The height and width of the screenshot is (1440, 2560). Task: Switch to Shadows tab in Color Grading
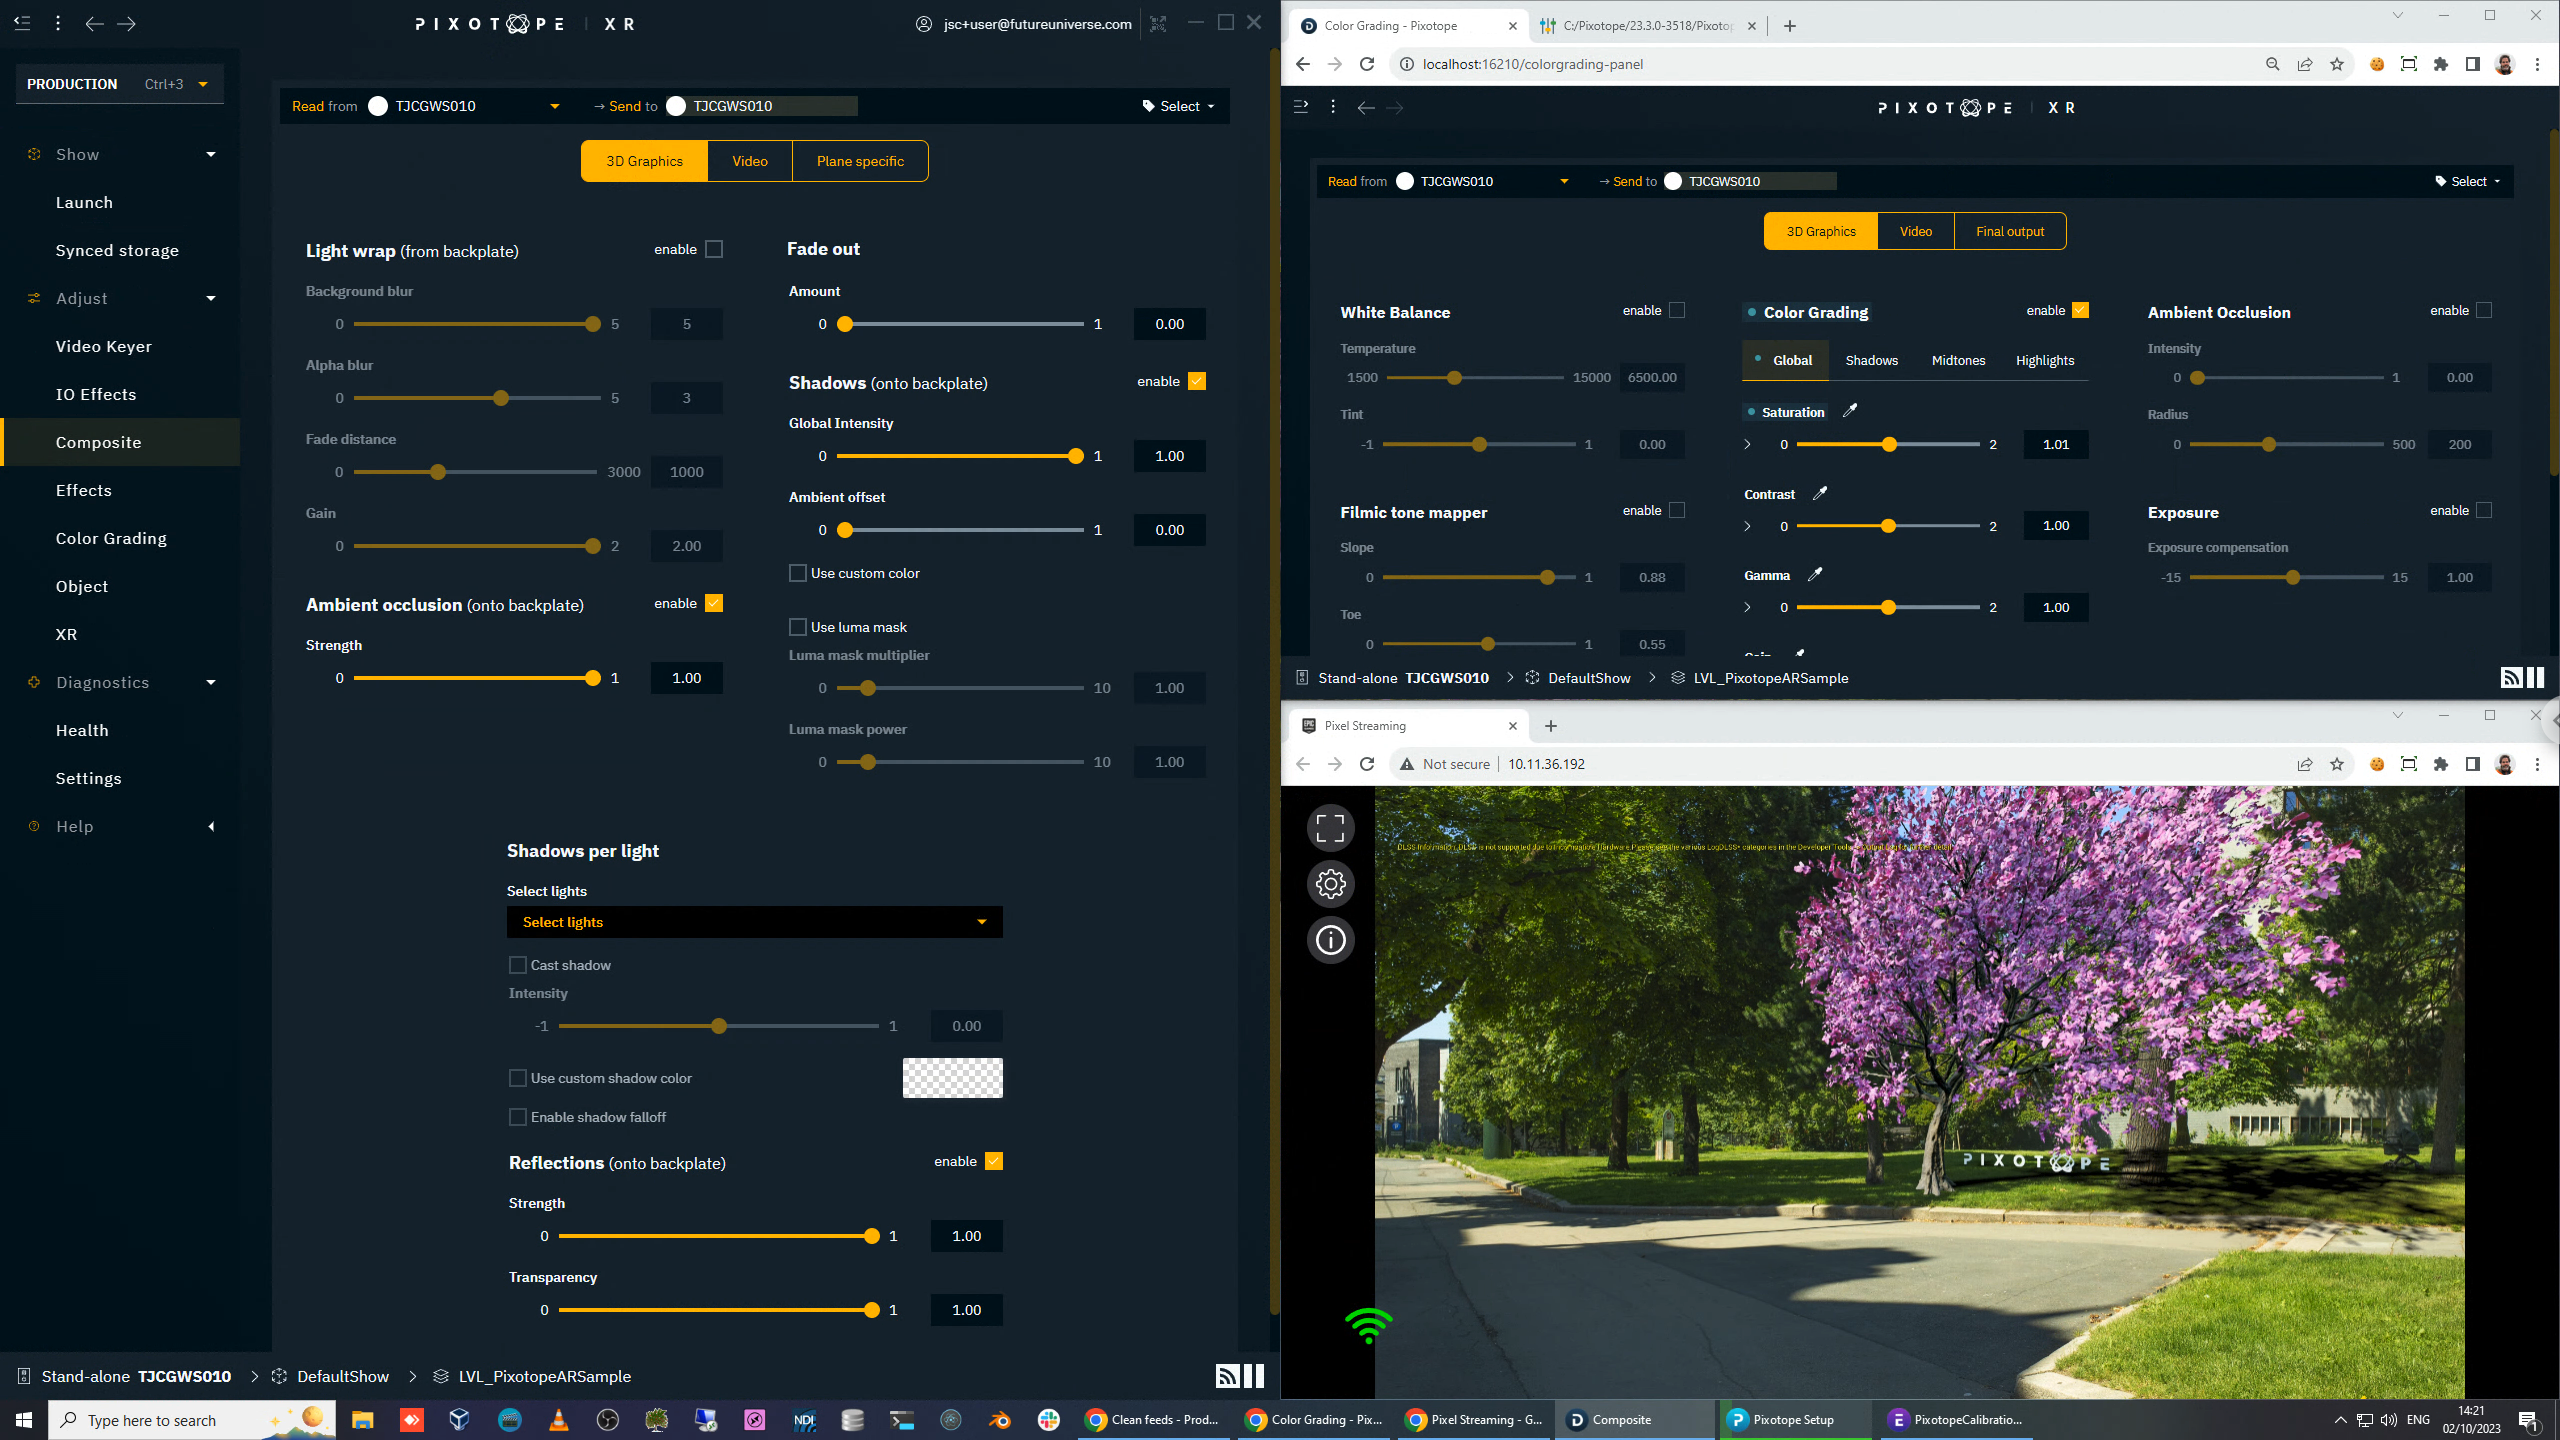click(x=1871, y=360)
